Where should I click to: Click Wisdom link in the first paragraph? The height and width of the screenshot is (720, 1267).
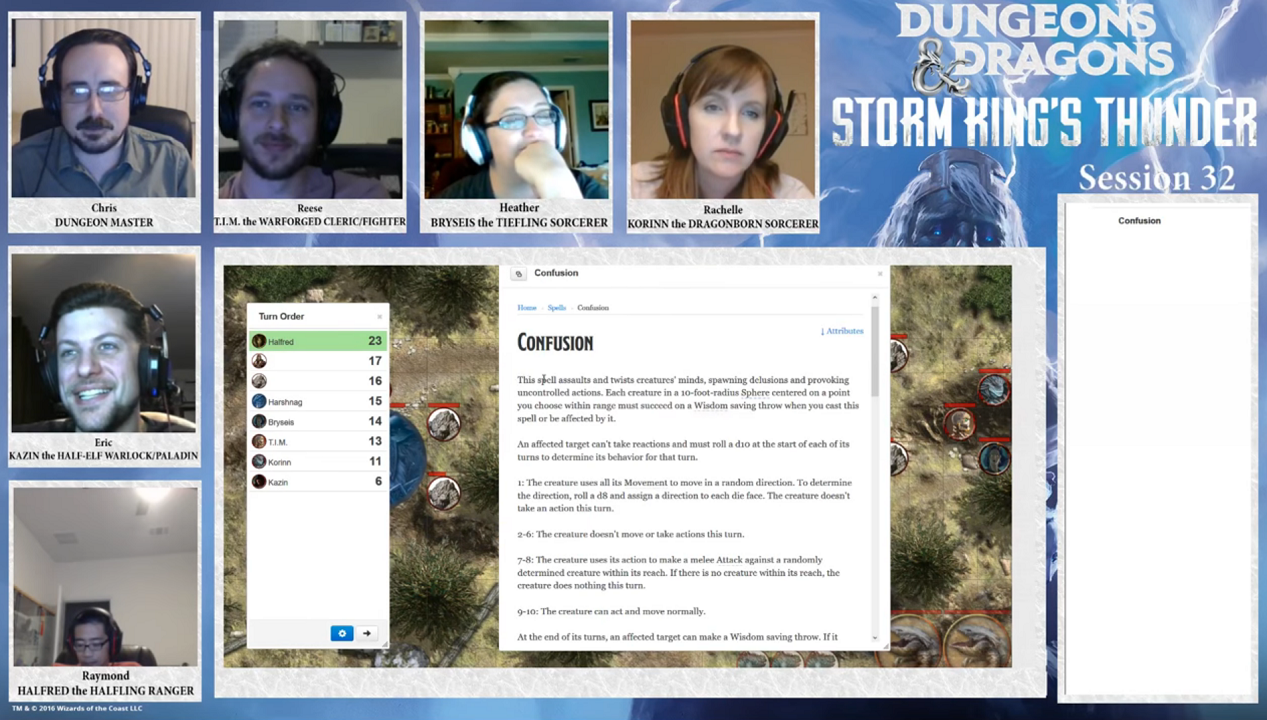(711, 406)
